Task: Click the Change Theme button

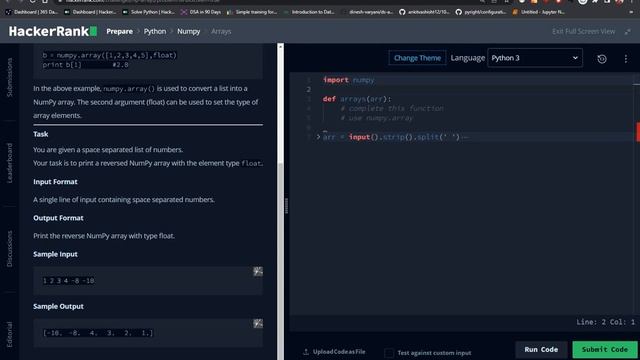Action: pos(417,58)
